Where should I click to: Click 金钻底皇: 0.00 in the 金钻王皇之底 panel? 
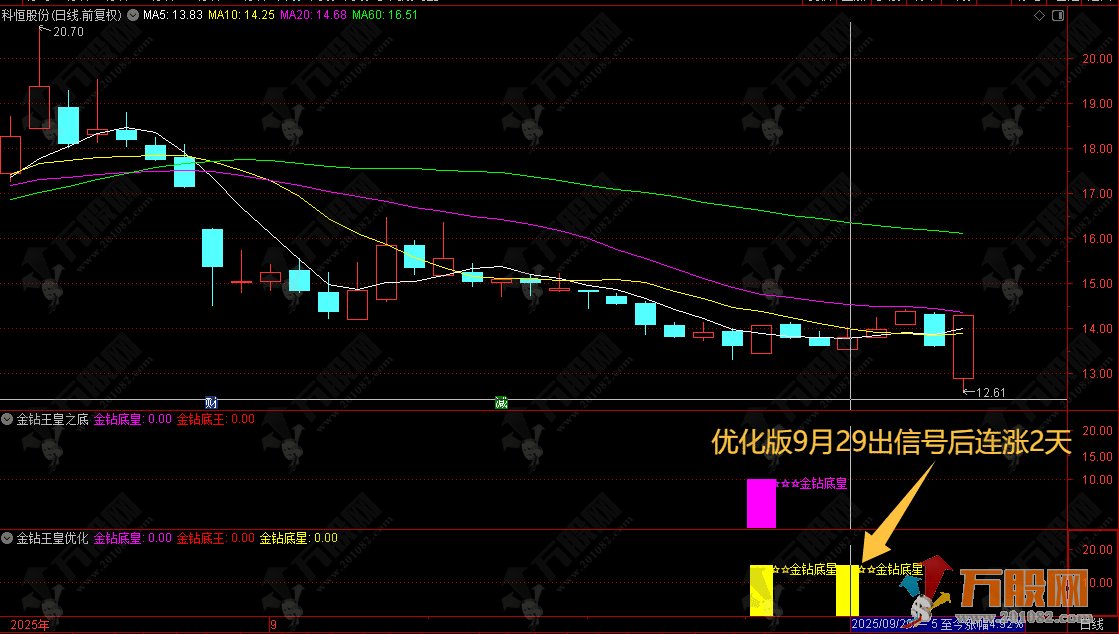click(133, 419)
